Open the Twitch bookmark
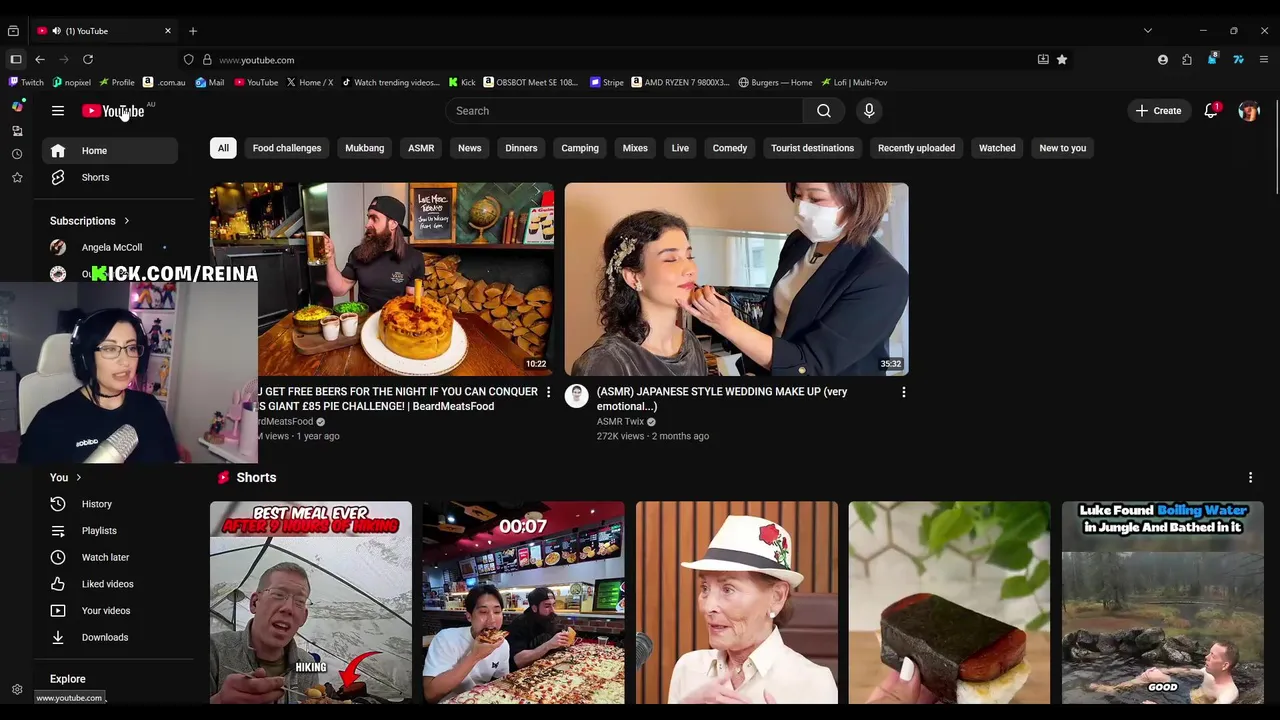This screenshot has width=1280, height=720. tap(27, 83)
